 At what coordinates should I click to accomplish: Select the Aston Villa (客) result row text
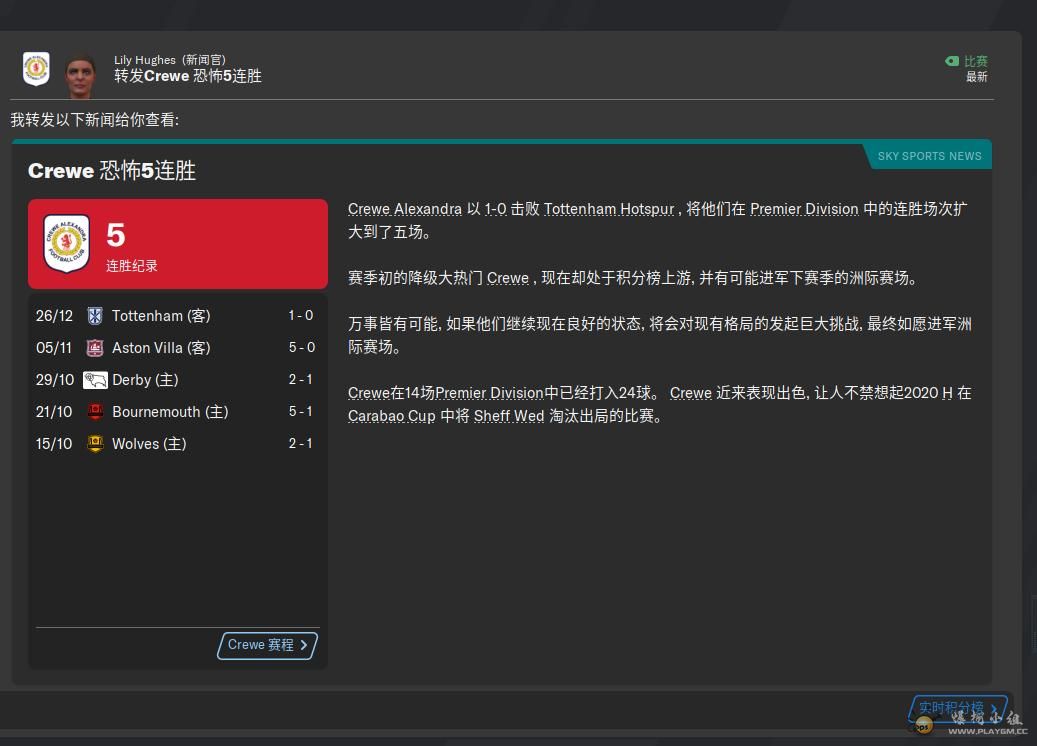click(x=161, y=348)
